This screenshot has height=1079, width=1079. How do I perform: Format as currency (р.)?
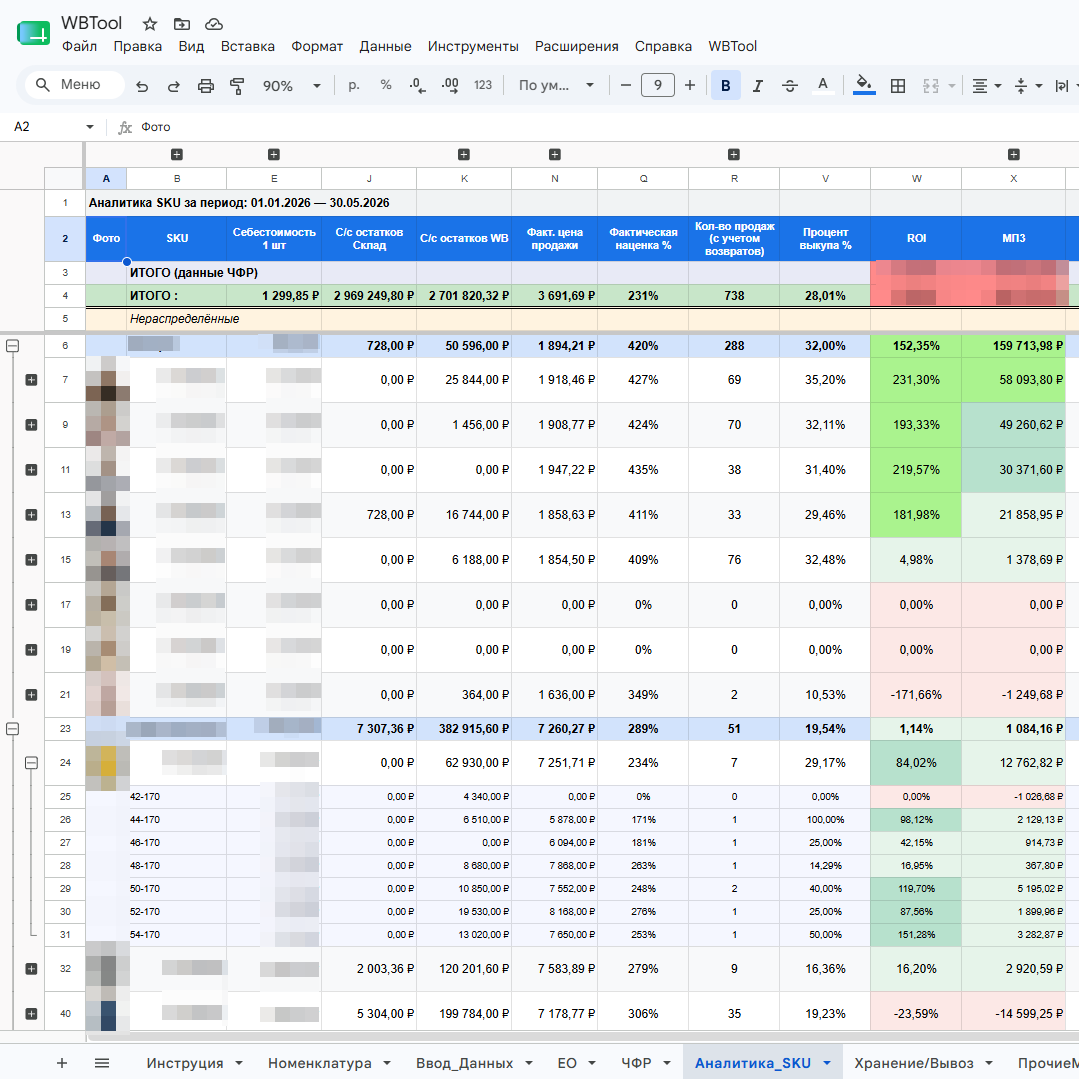click(354, 85)
